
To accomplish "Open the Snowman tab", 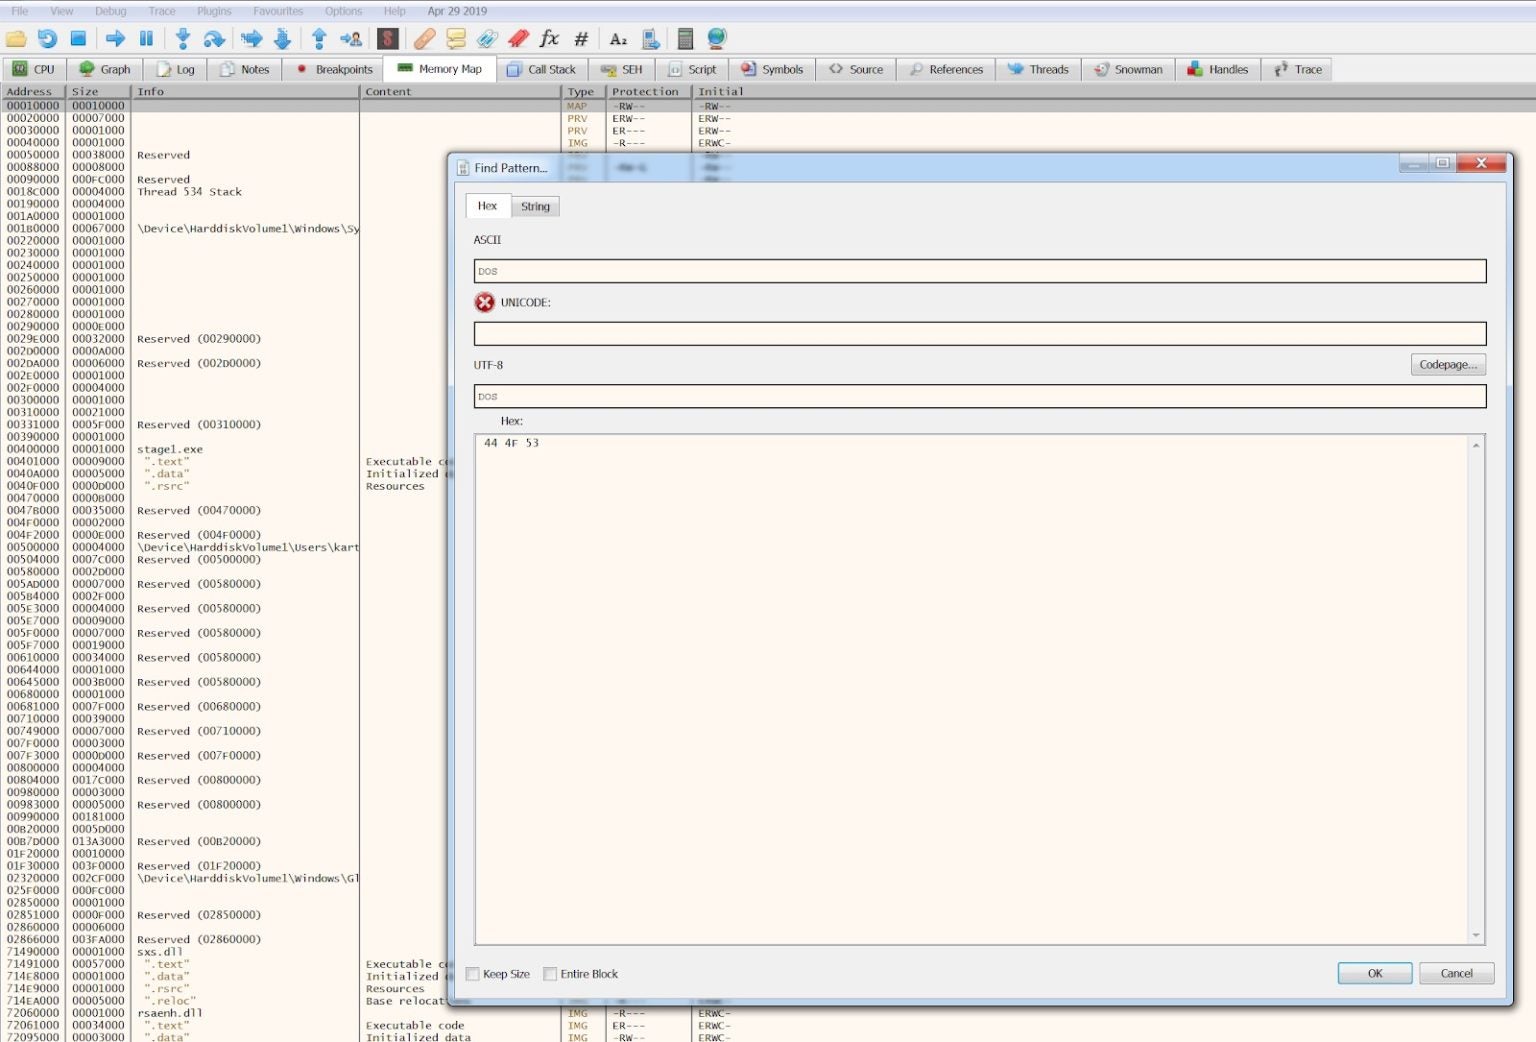I will point(1128,70).
